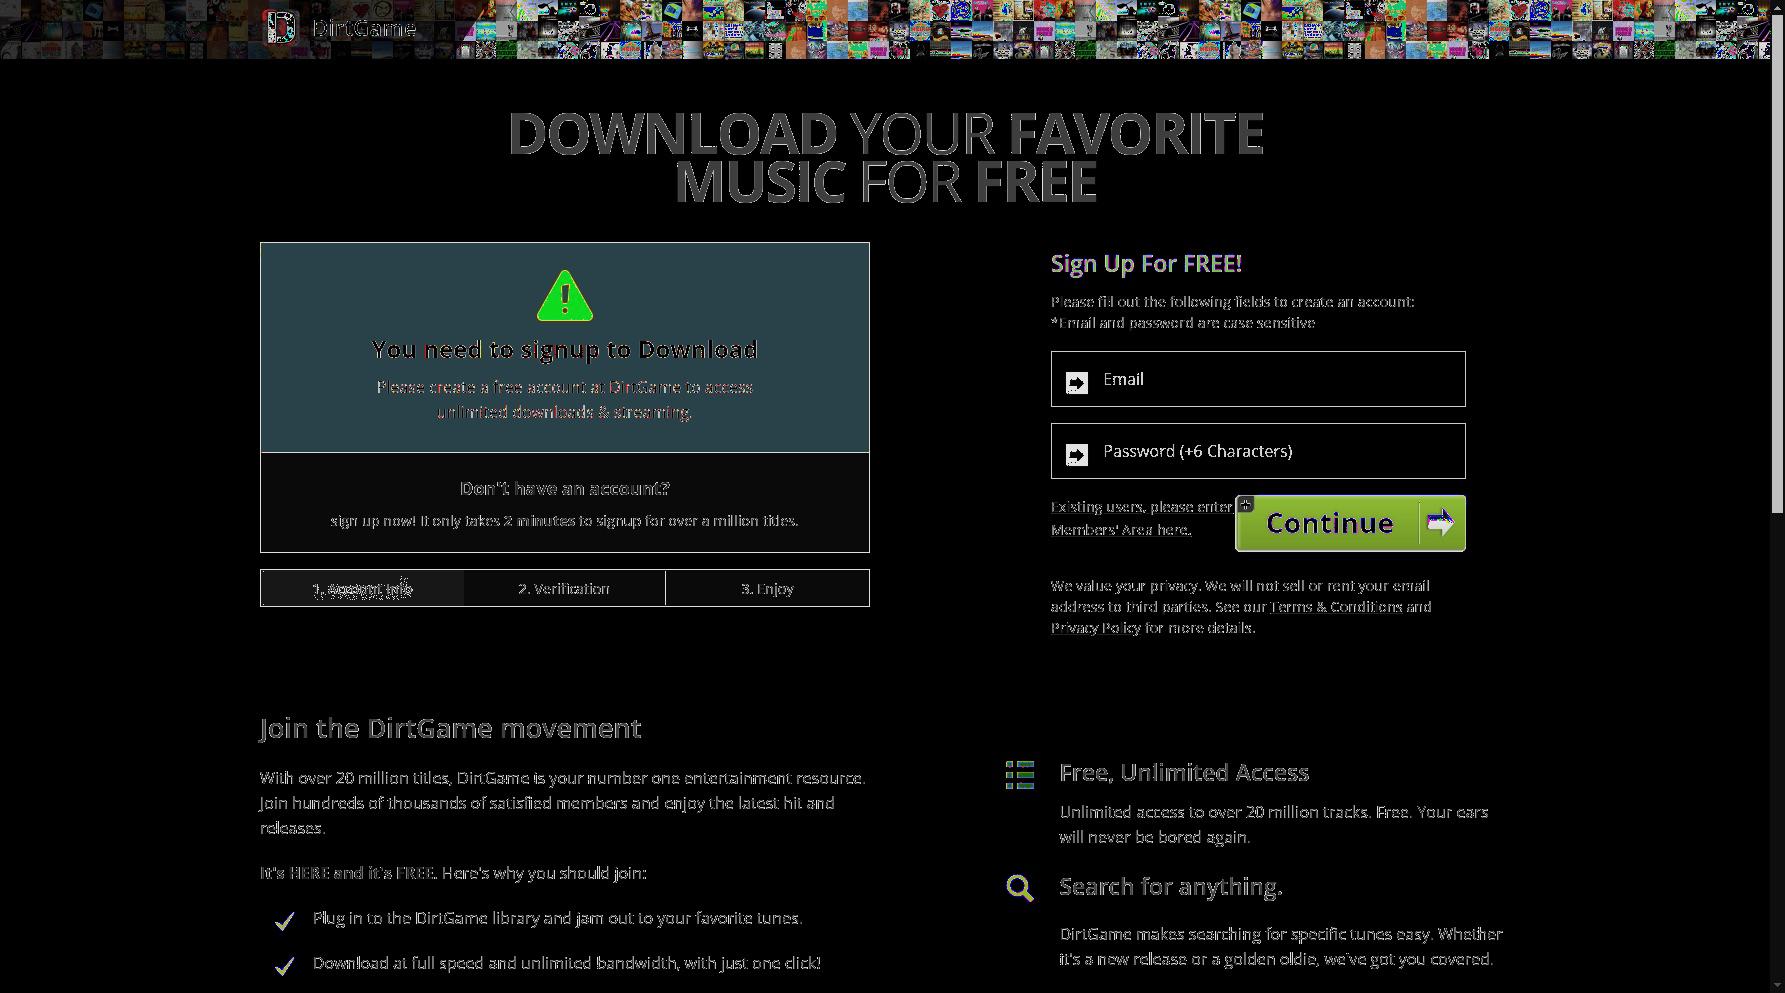Click the magnifier icon beside Search for anything
1785x993 pixels.
[x=1020, y=888]
